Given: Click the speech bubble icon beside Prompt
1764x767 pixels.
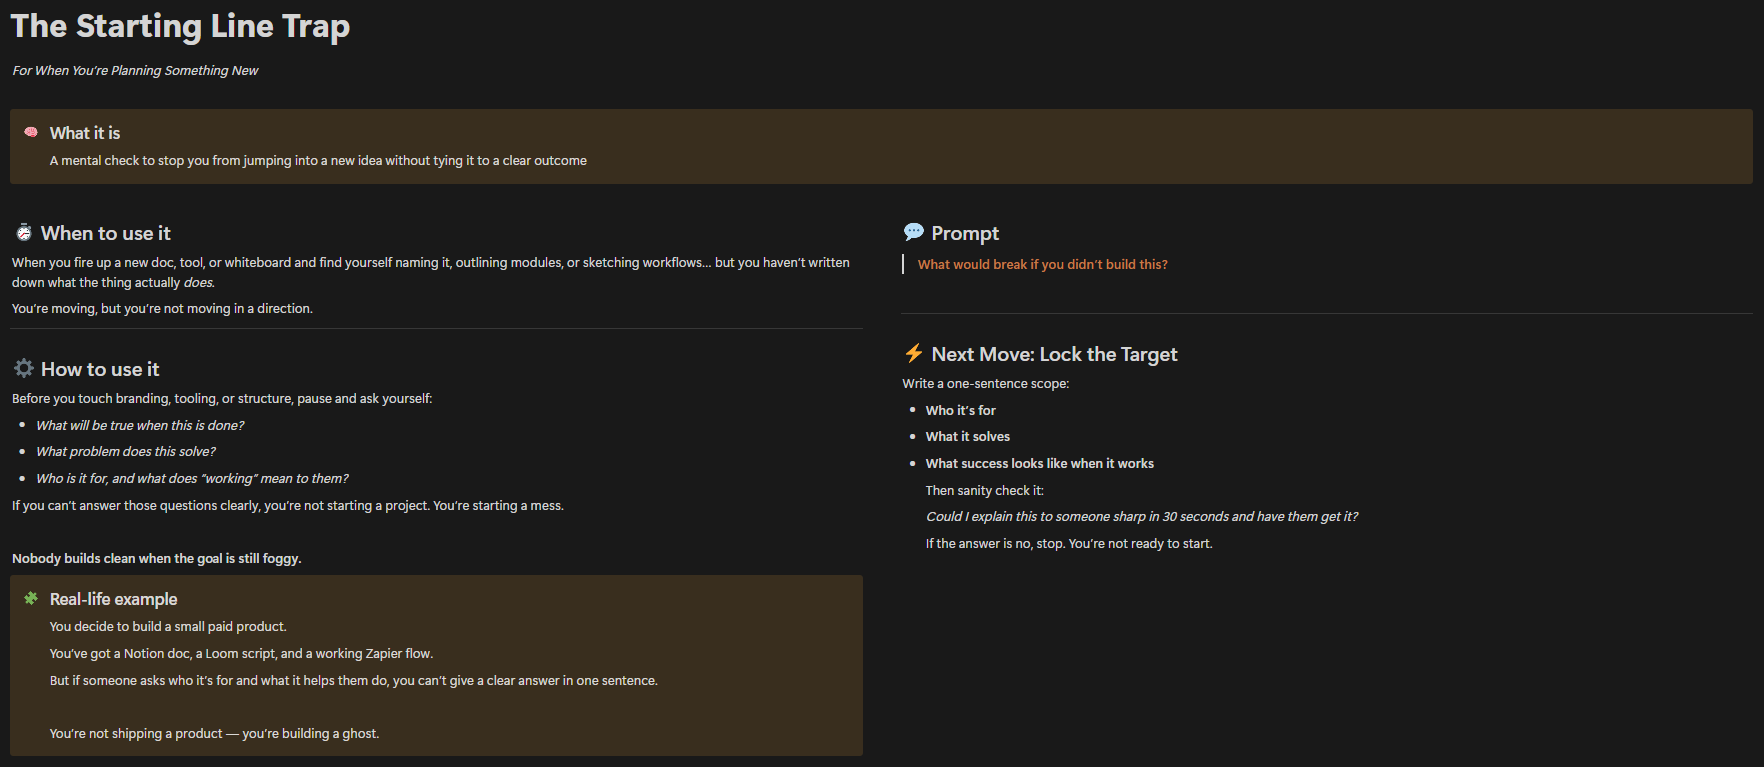Looking at the screenshot, I should (914, 232).
